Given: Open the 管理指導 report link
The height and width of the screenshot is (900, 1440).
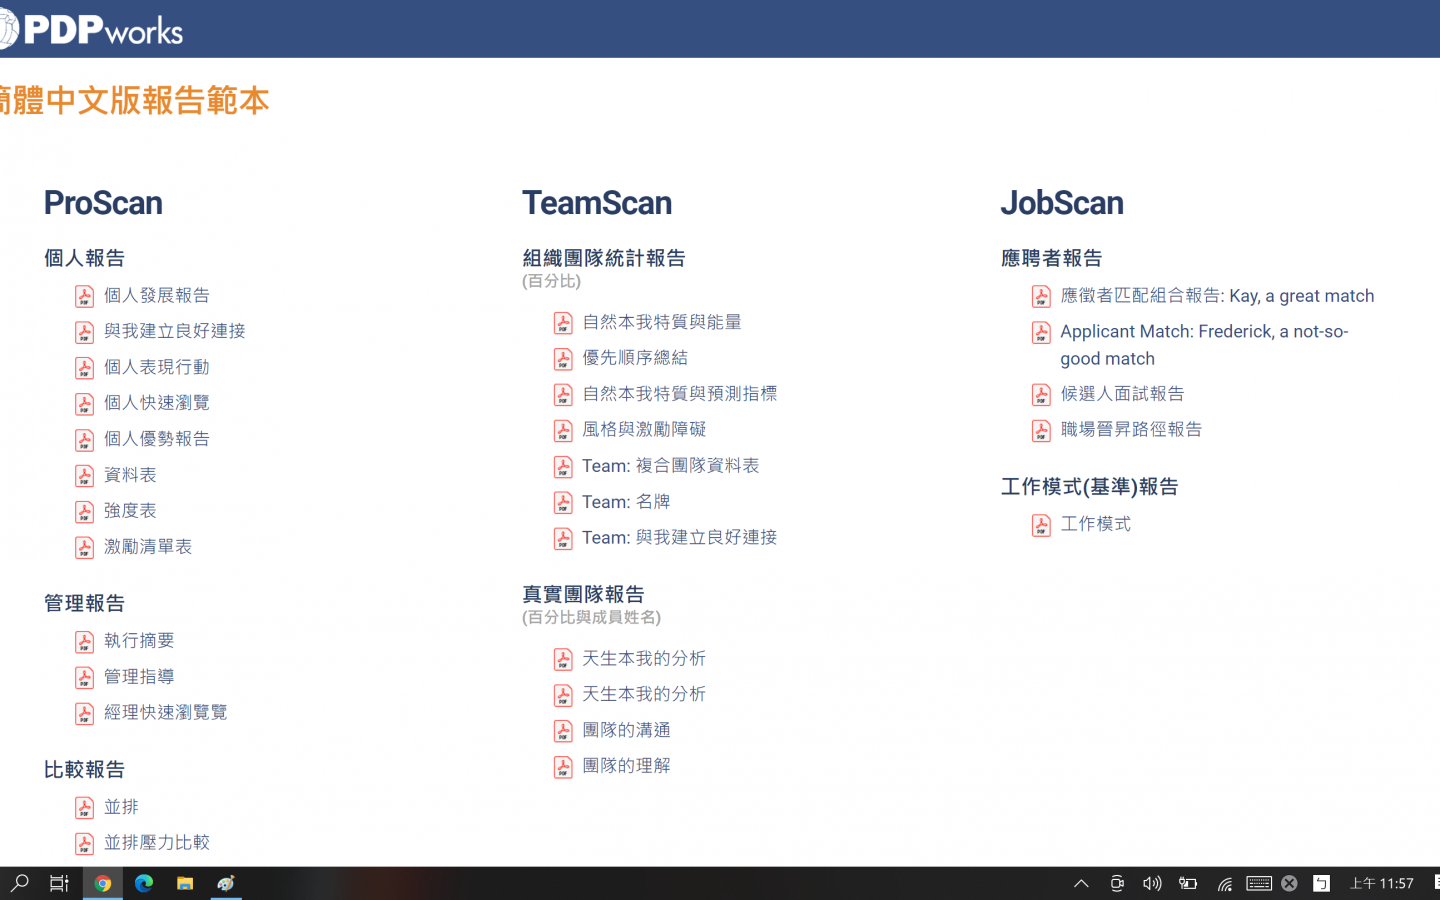Looking at the screenshot, I should pyautogui.click(x=139, y=677).
